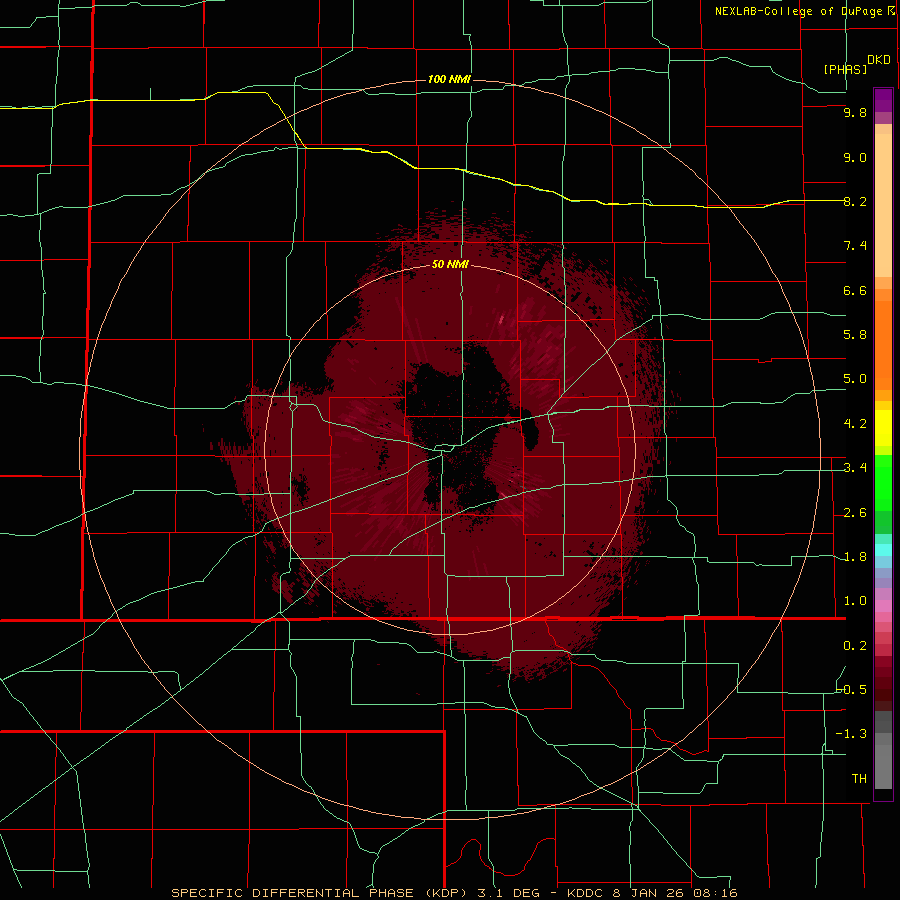
Task: Pick the yellow segment of the color bar
Action: (883, 428)
